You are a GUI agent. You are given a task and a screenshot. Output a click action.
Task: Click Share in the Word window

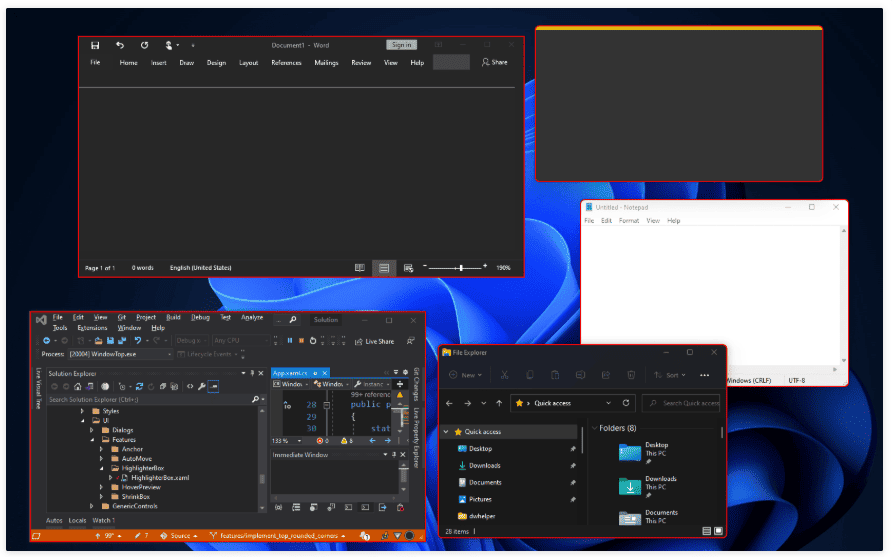[x=495, y=63]
